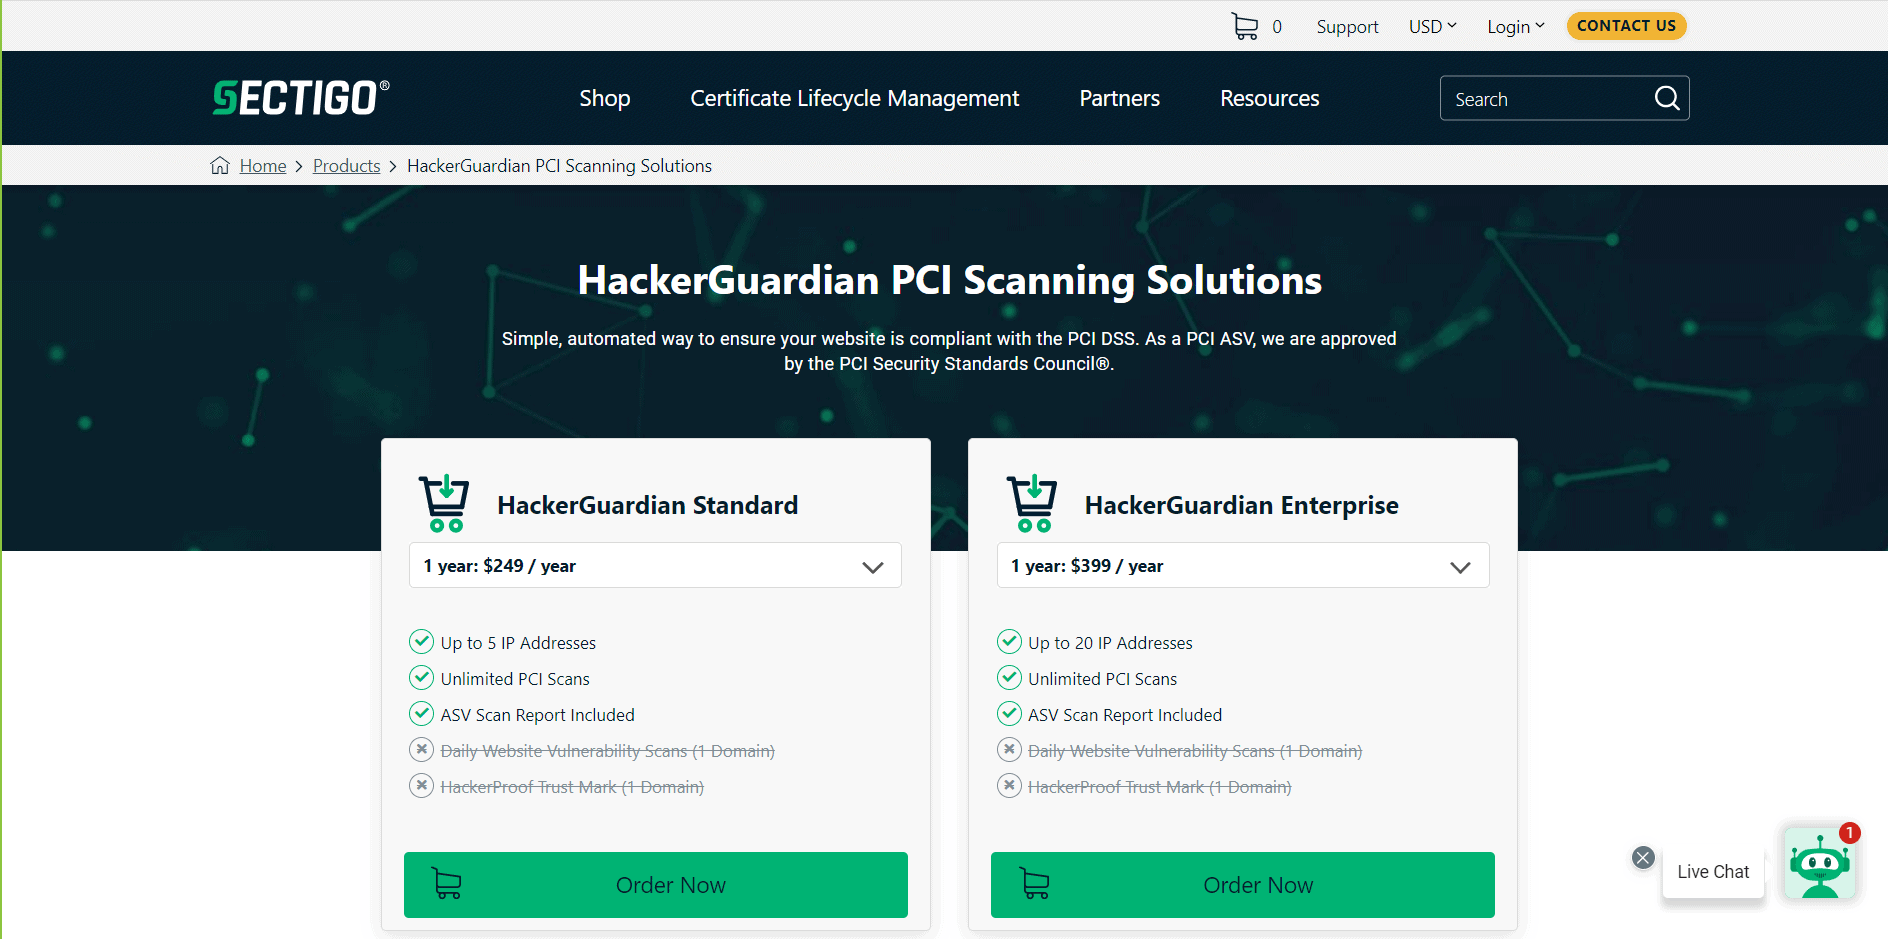Click the CONTACT US button
1888x939 pixels.
coord(1626,25)
